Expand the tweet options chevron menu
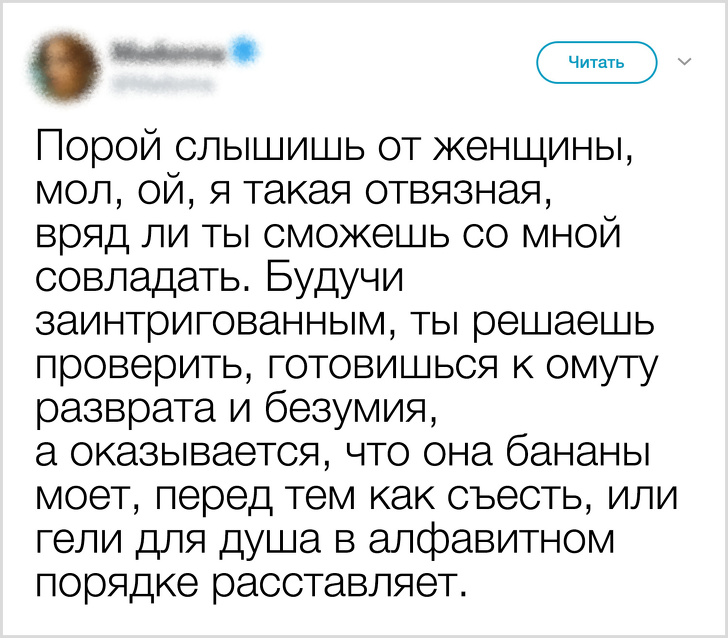Image resolution: width=728 pixels, height=638 pixels. point(684,62)
